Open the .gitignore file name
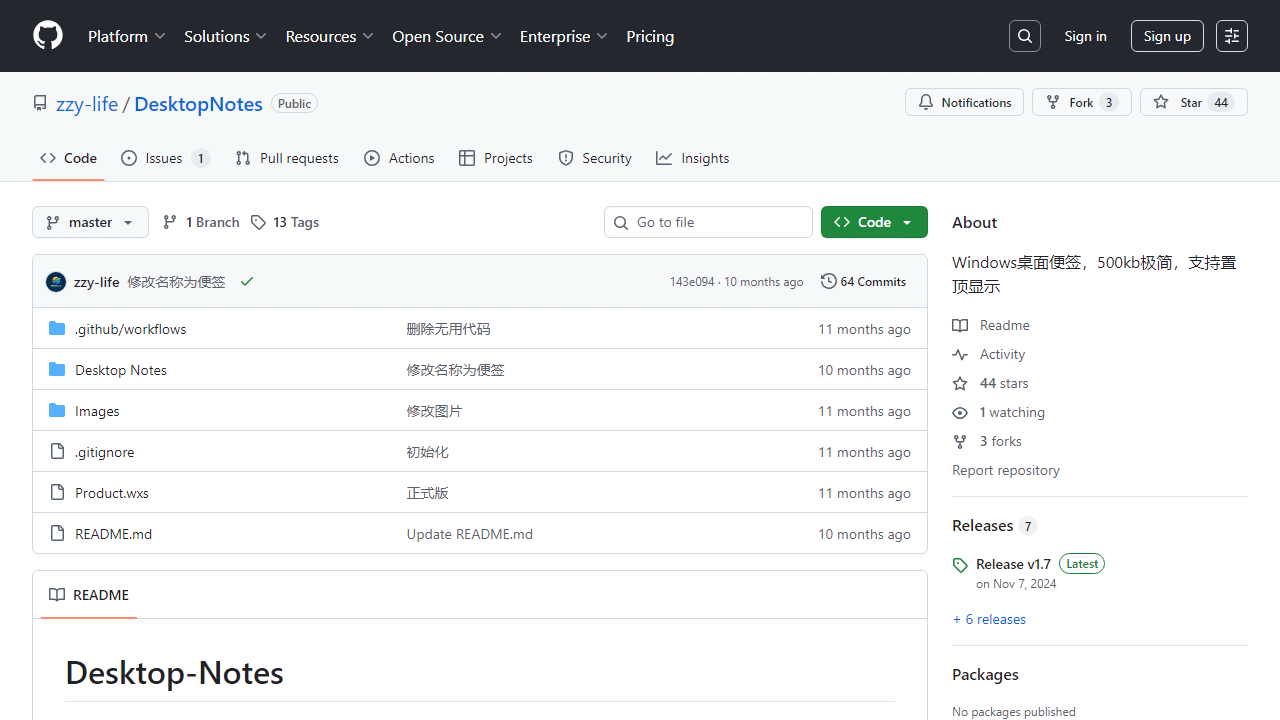The height and width of the screenshot is (720, 1280). (x=104, y=452)
